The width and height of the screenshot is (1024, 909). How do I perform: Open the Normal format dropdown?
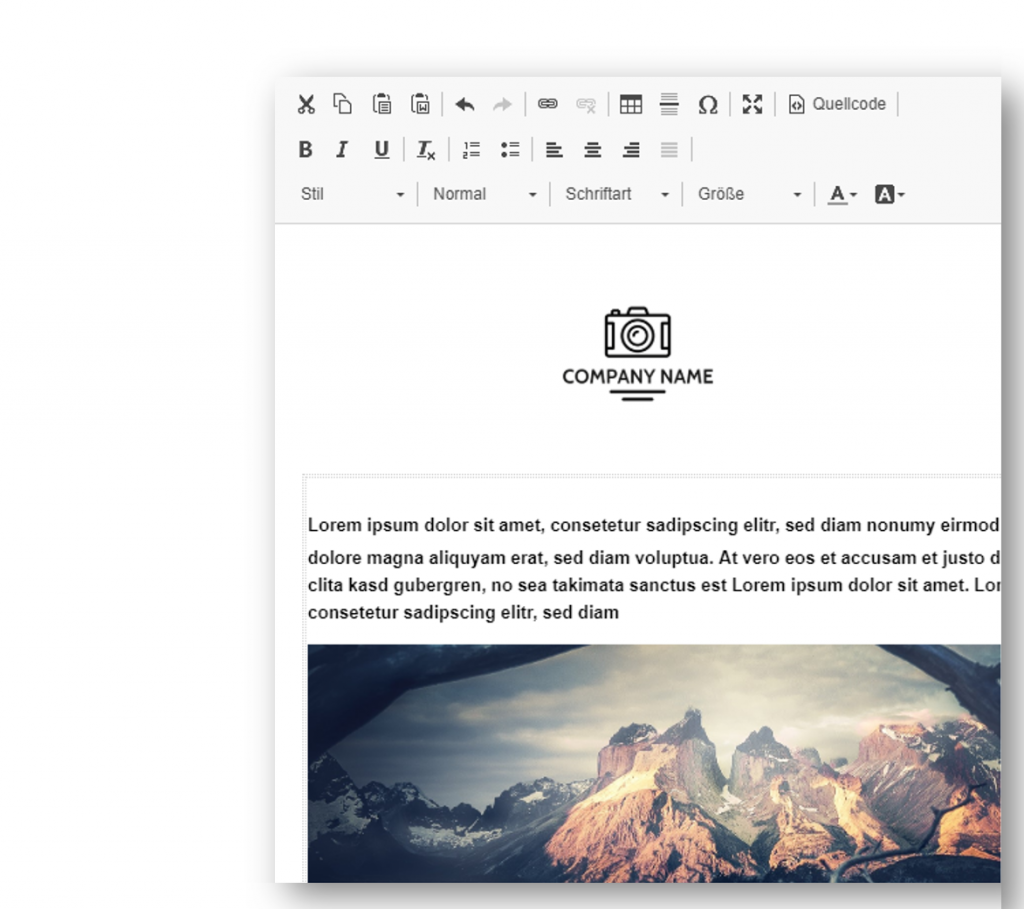(485, 194)
